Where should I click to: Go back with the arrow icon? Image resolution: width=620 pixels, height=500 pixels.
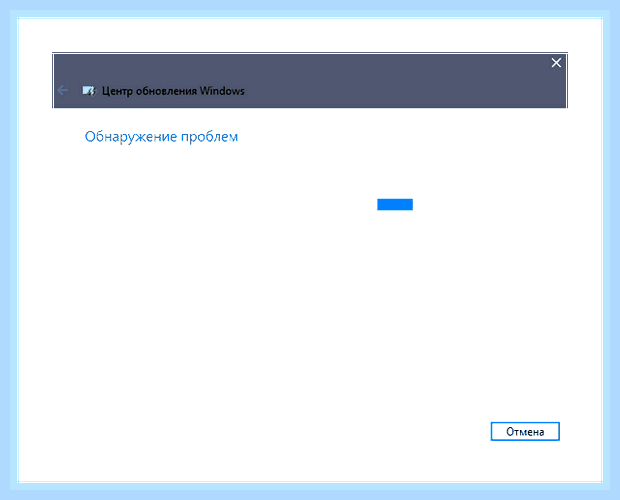[x=62, y=91]
